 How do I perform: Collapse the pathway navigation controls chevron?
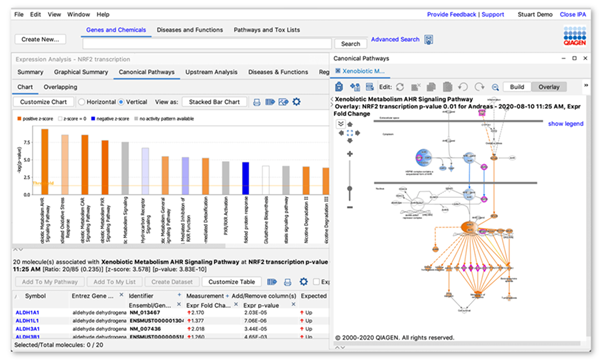tap(340, 124)
